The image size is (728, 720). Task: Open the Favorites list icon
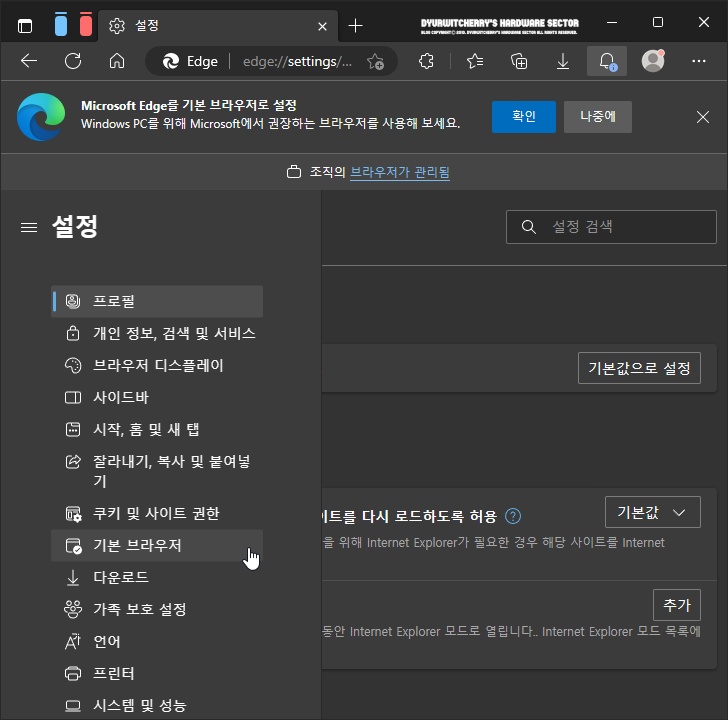(474, 61)
